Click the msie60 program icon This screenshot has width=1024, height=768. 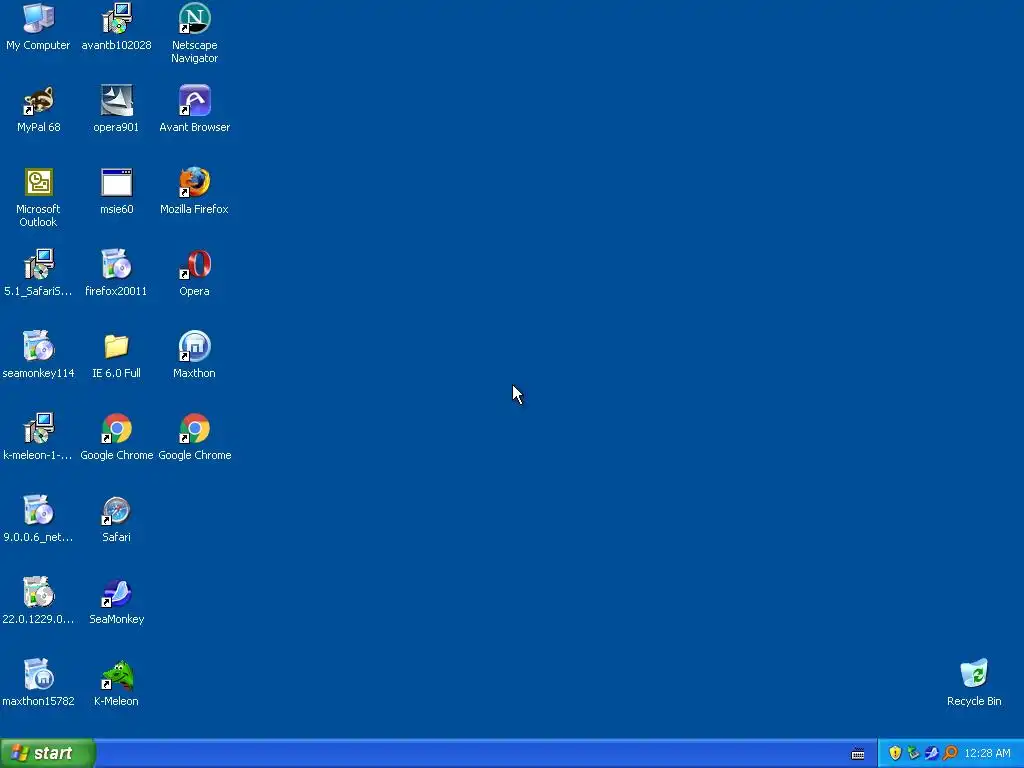116,182
